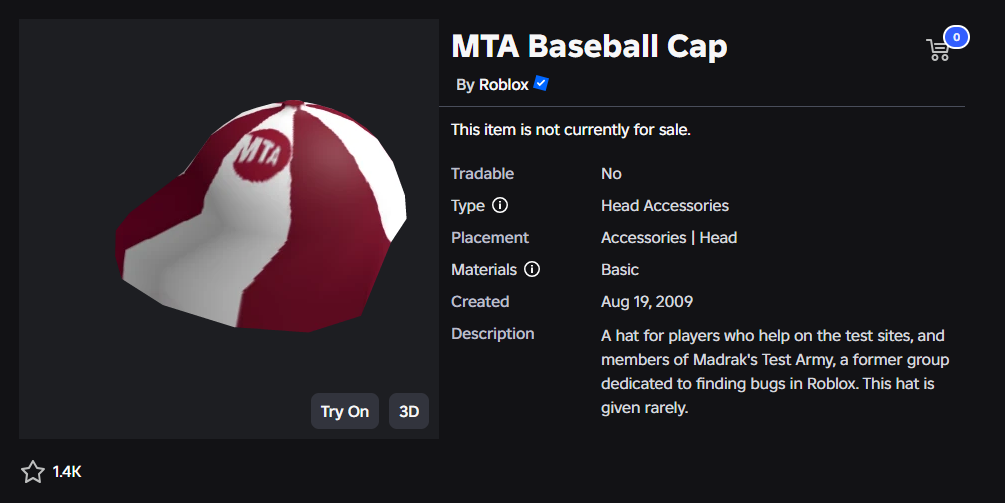
Task: Click the info icon beside Materials
Action: click(532, 270)
